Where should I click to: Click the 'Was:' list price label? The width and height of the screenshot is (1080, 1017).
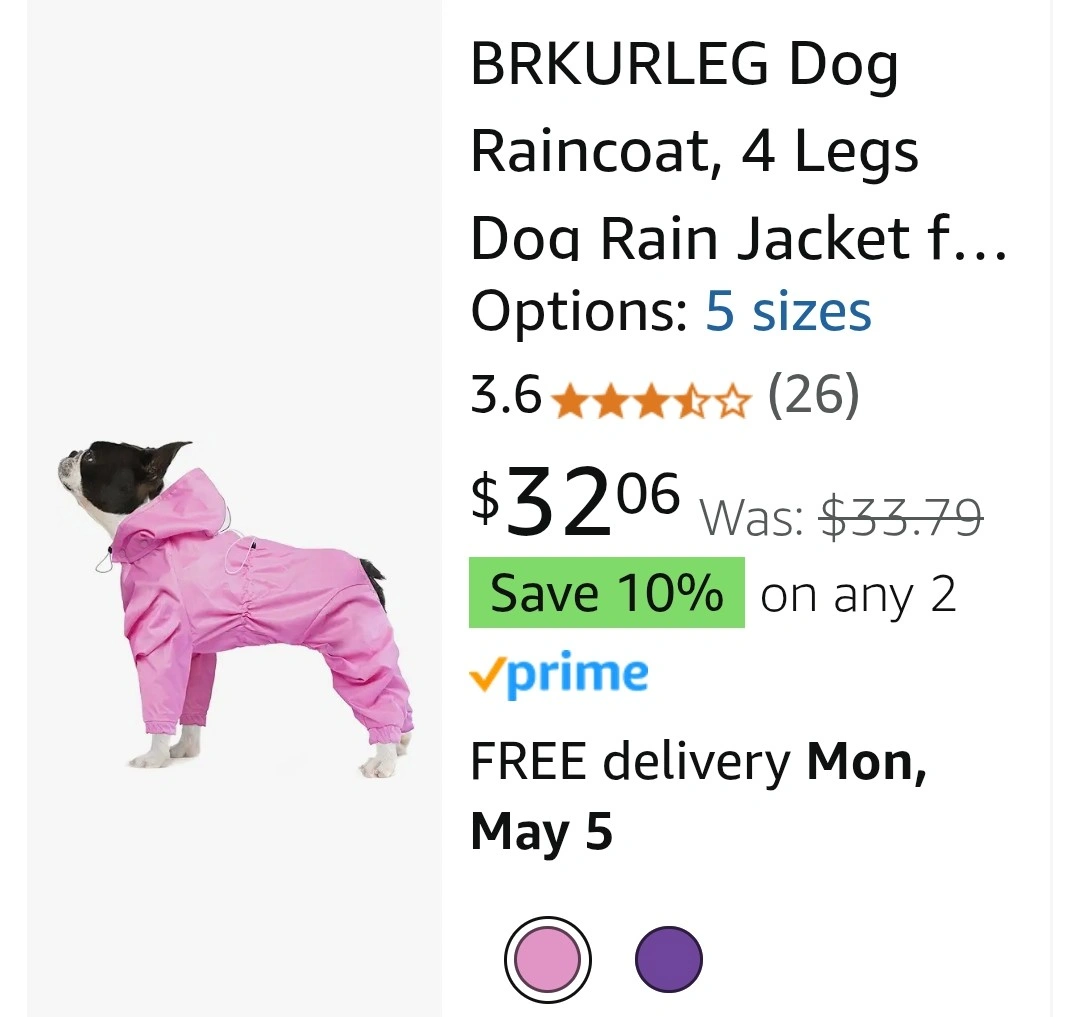(x=753, y=518)
